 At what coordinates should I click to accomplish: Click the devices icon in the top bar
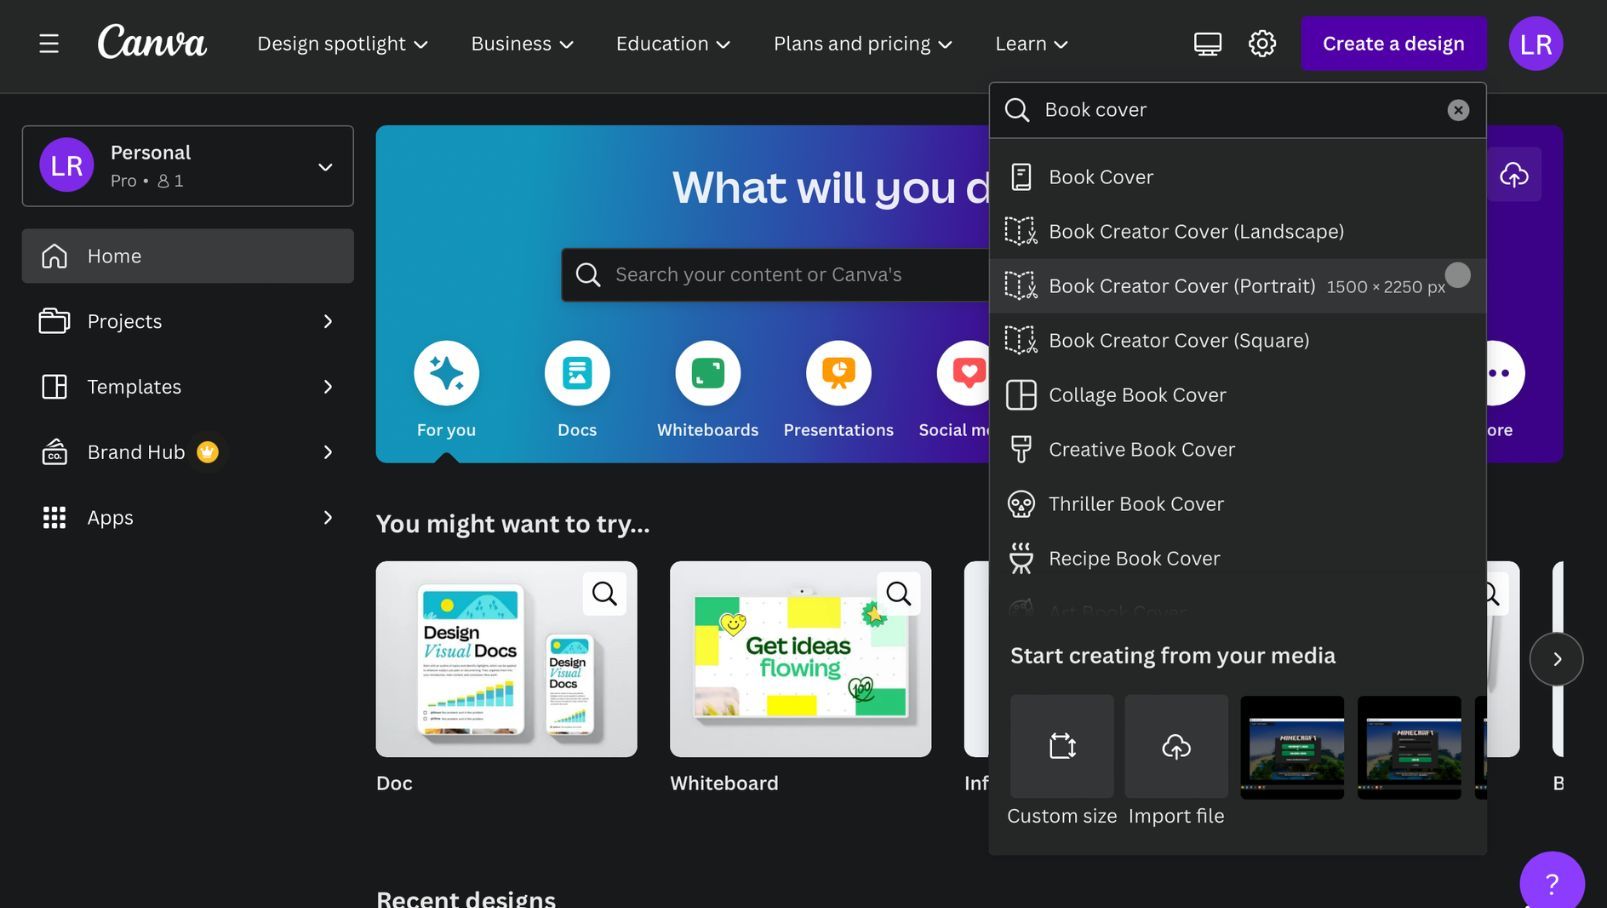coord(1207,43)
